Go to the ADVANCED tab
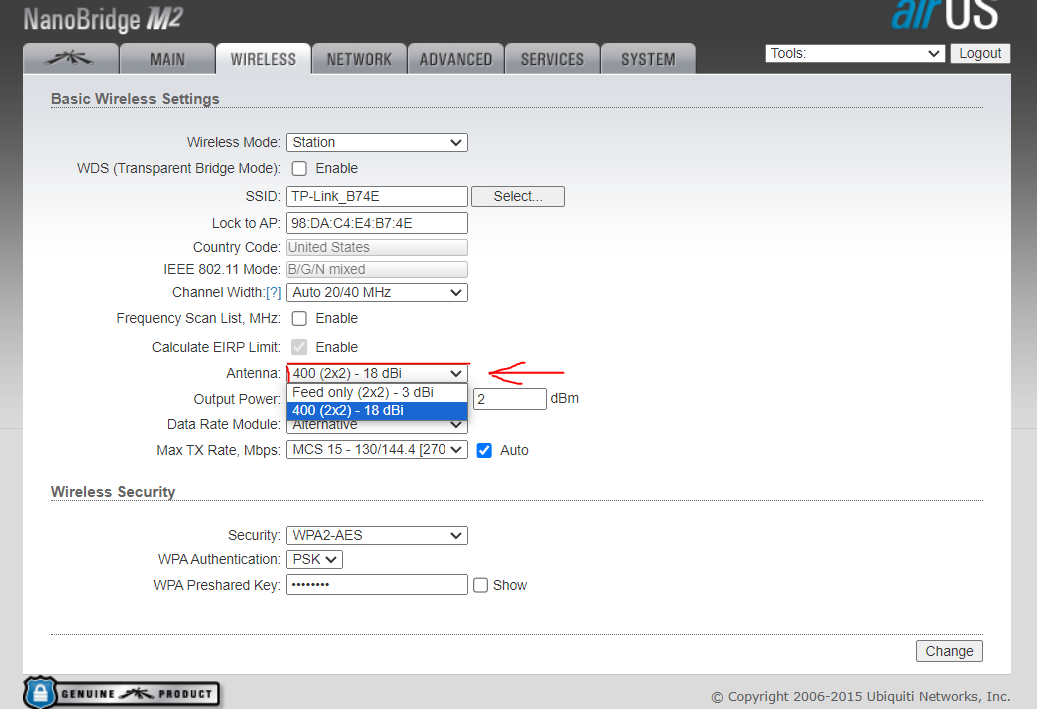The image size is (1037, 709). pyautogui.click(x=456, y=59)
